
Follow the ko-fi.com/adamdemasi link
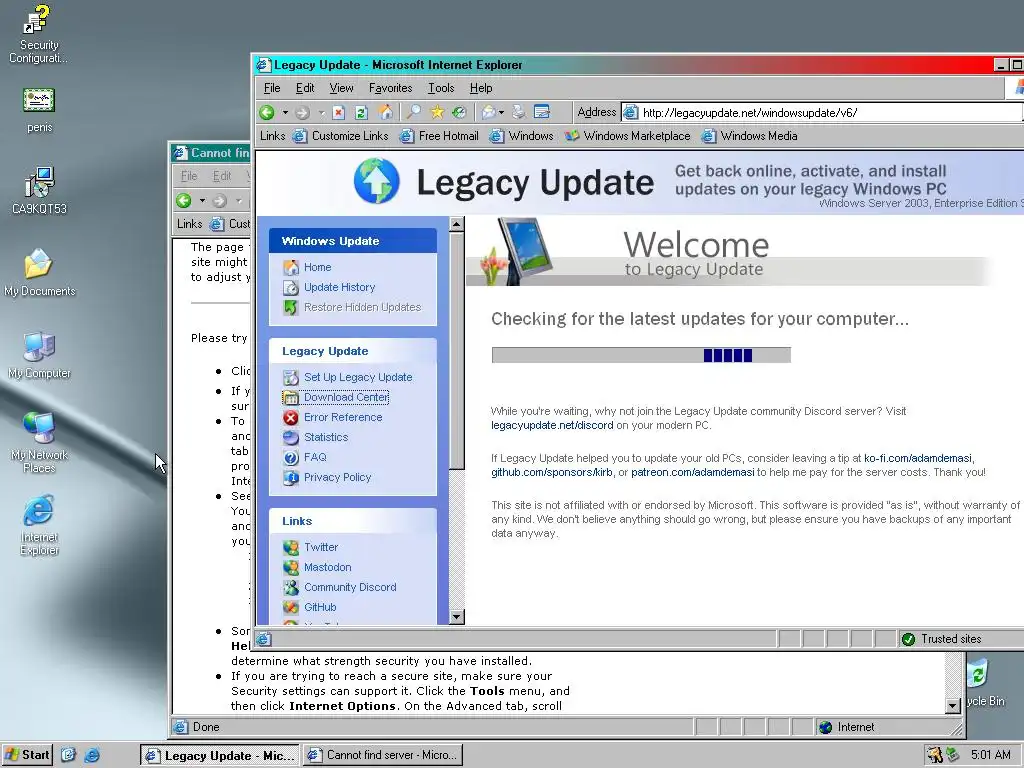point(918,458)
